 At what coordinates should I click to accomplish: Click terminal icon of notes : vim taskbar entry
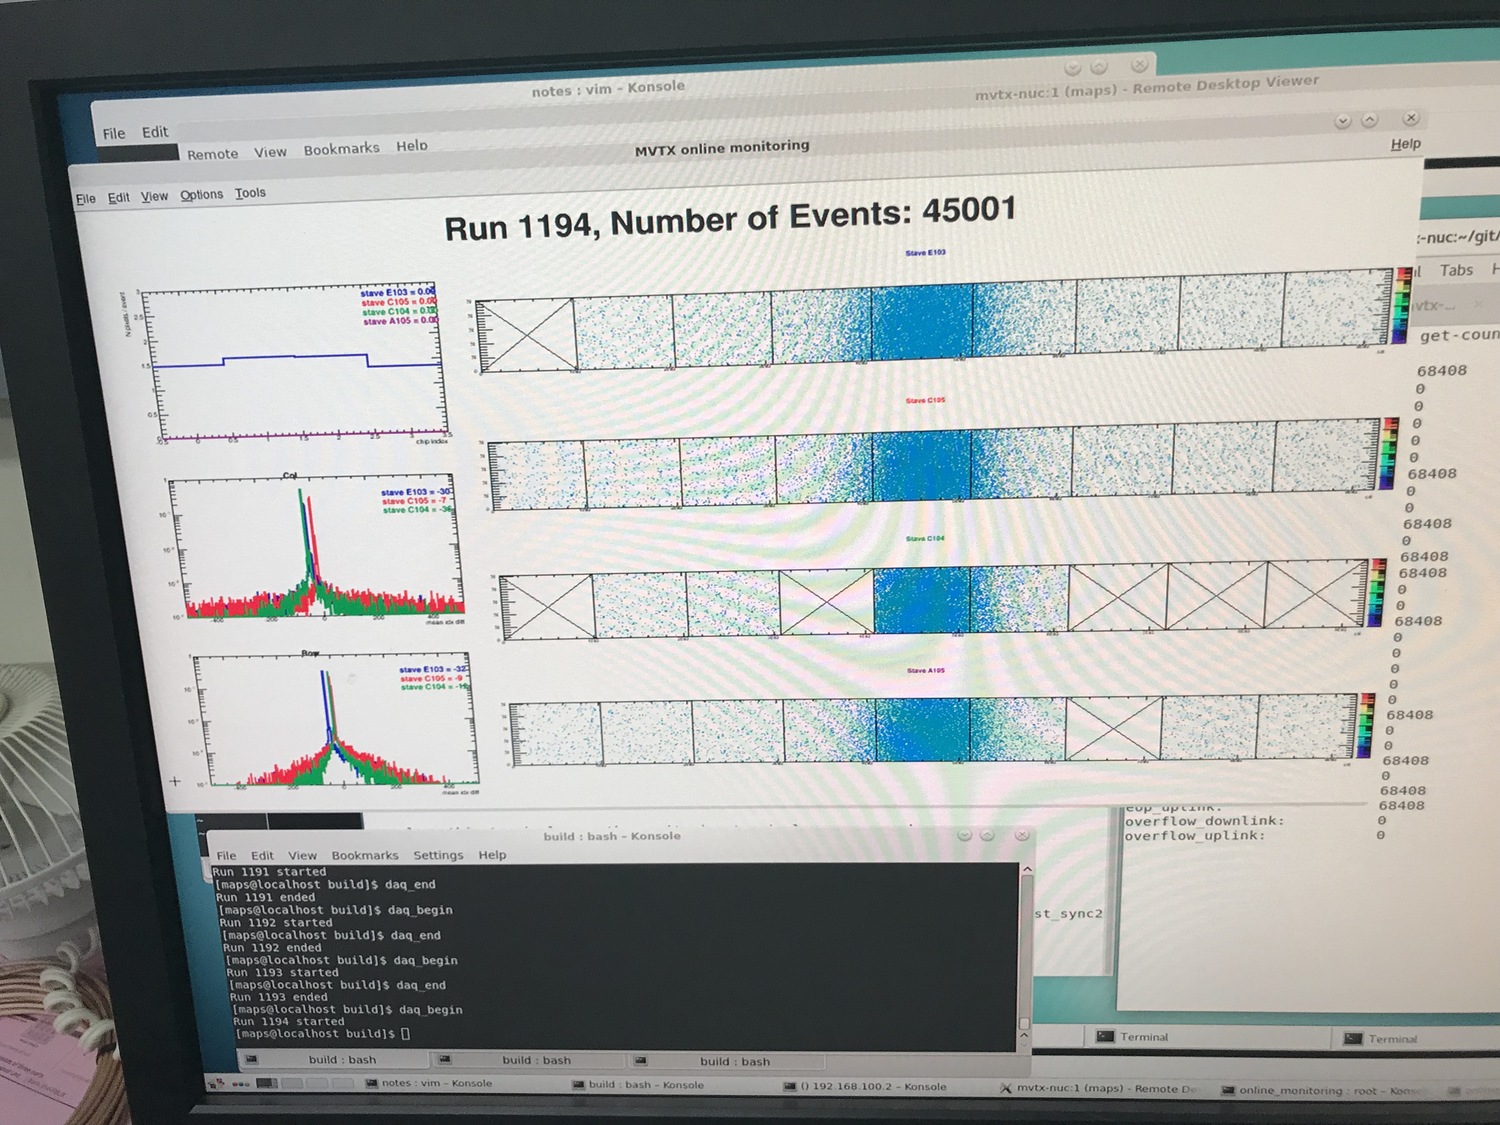(371, 1083)
